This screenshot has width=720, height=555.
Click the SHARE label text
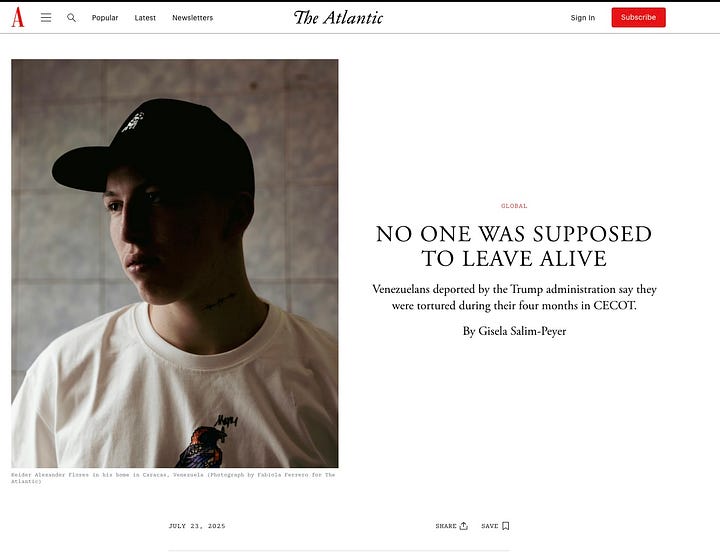pyautogui.click(x=446, y=526)
